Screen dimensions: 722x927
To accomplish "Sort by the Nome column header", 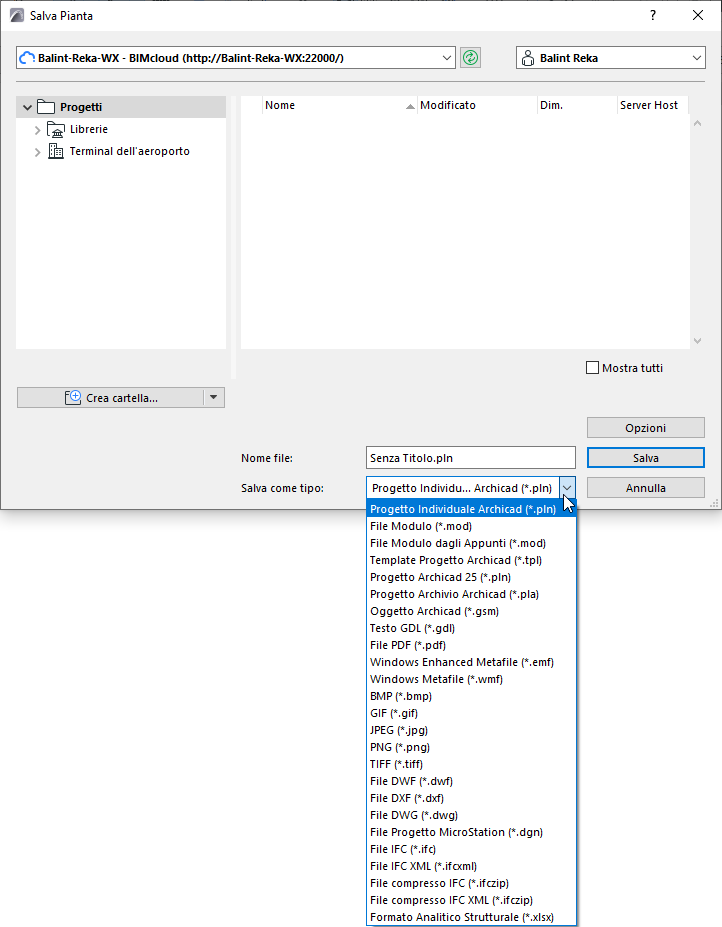I will pyautogui.click(x=339, y=105).
